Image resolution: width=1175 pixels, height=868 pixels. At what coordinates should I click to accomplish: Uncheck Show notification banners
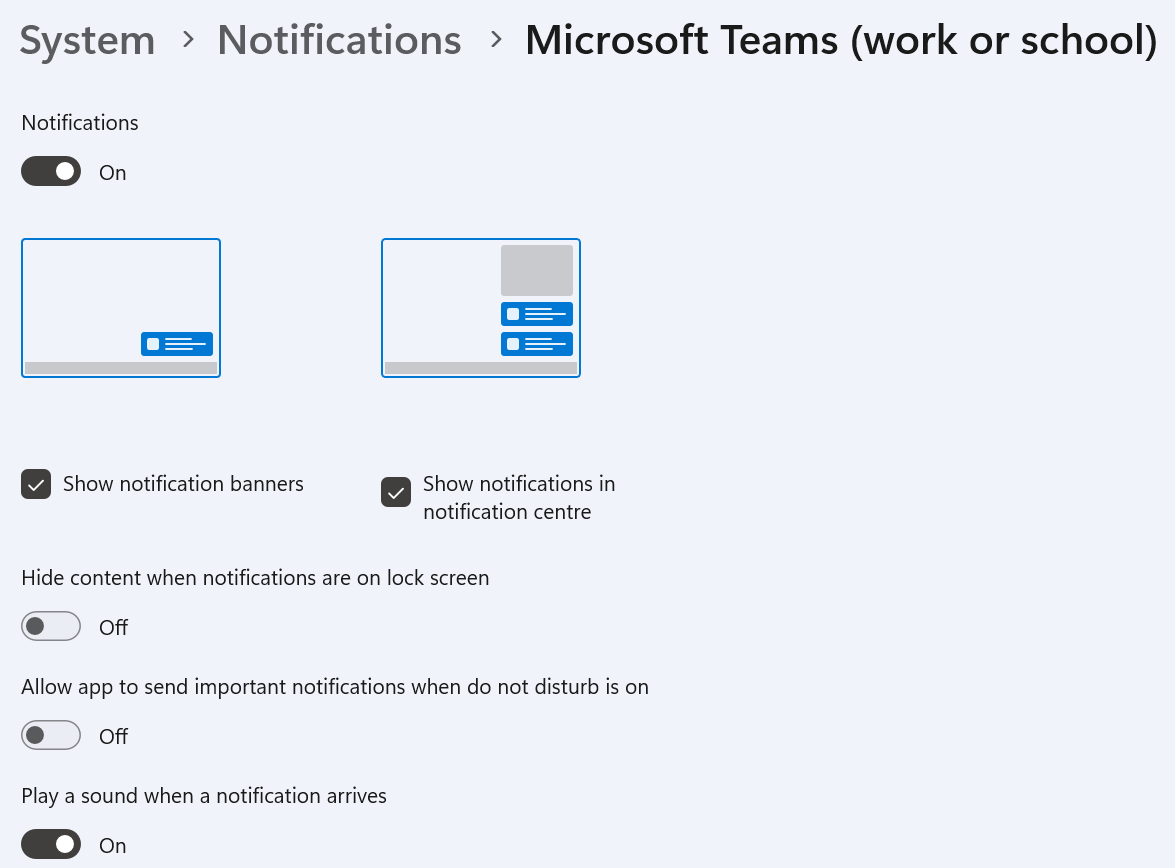[x=36, y=484]
